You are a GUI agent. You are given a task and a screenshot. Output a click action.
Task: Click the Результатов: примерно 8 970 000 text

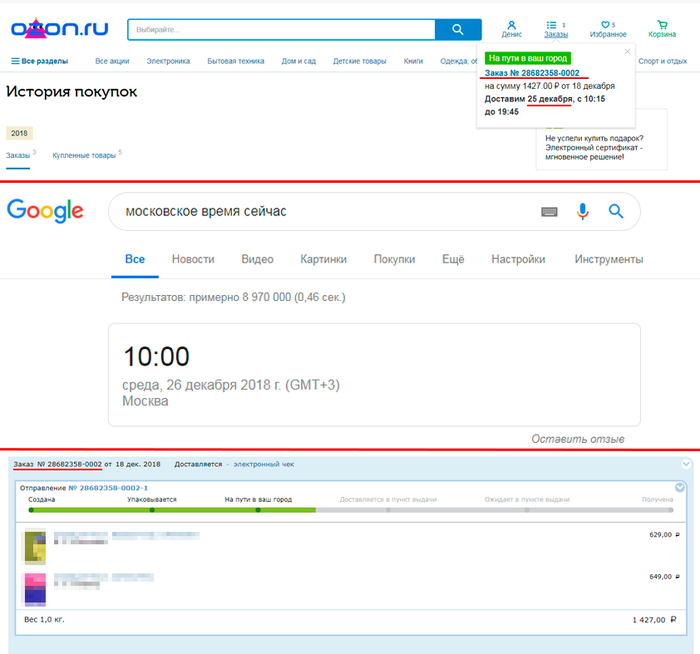pos(233,297)
